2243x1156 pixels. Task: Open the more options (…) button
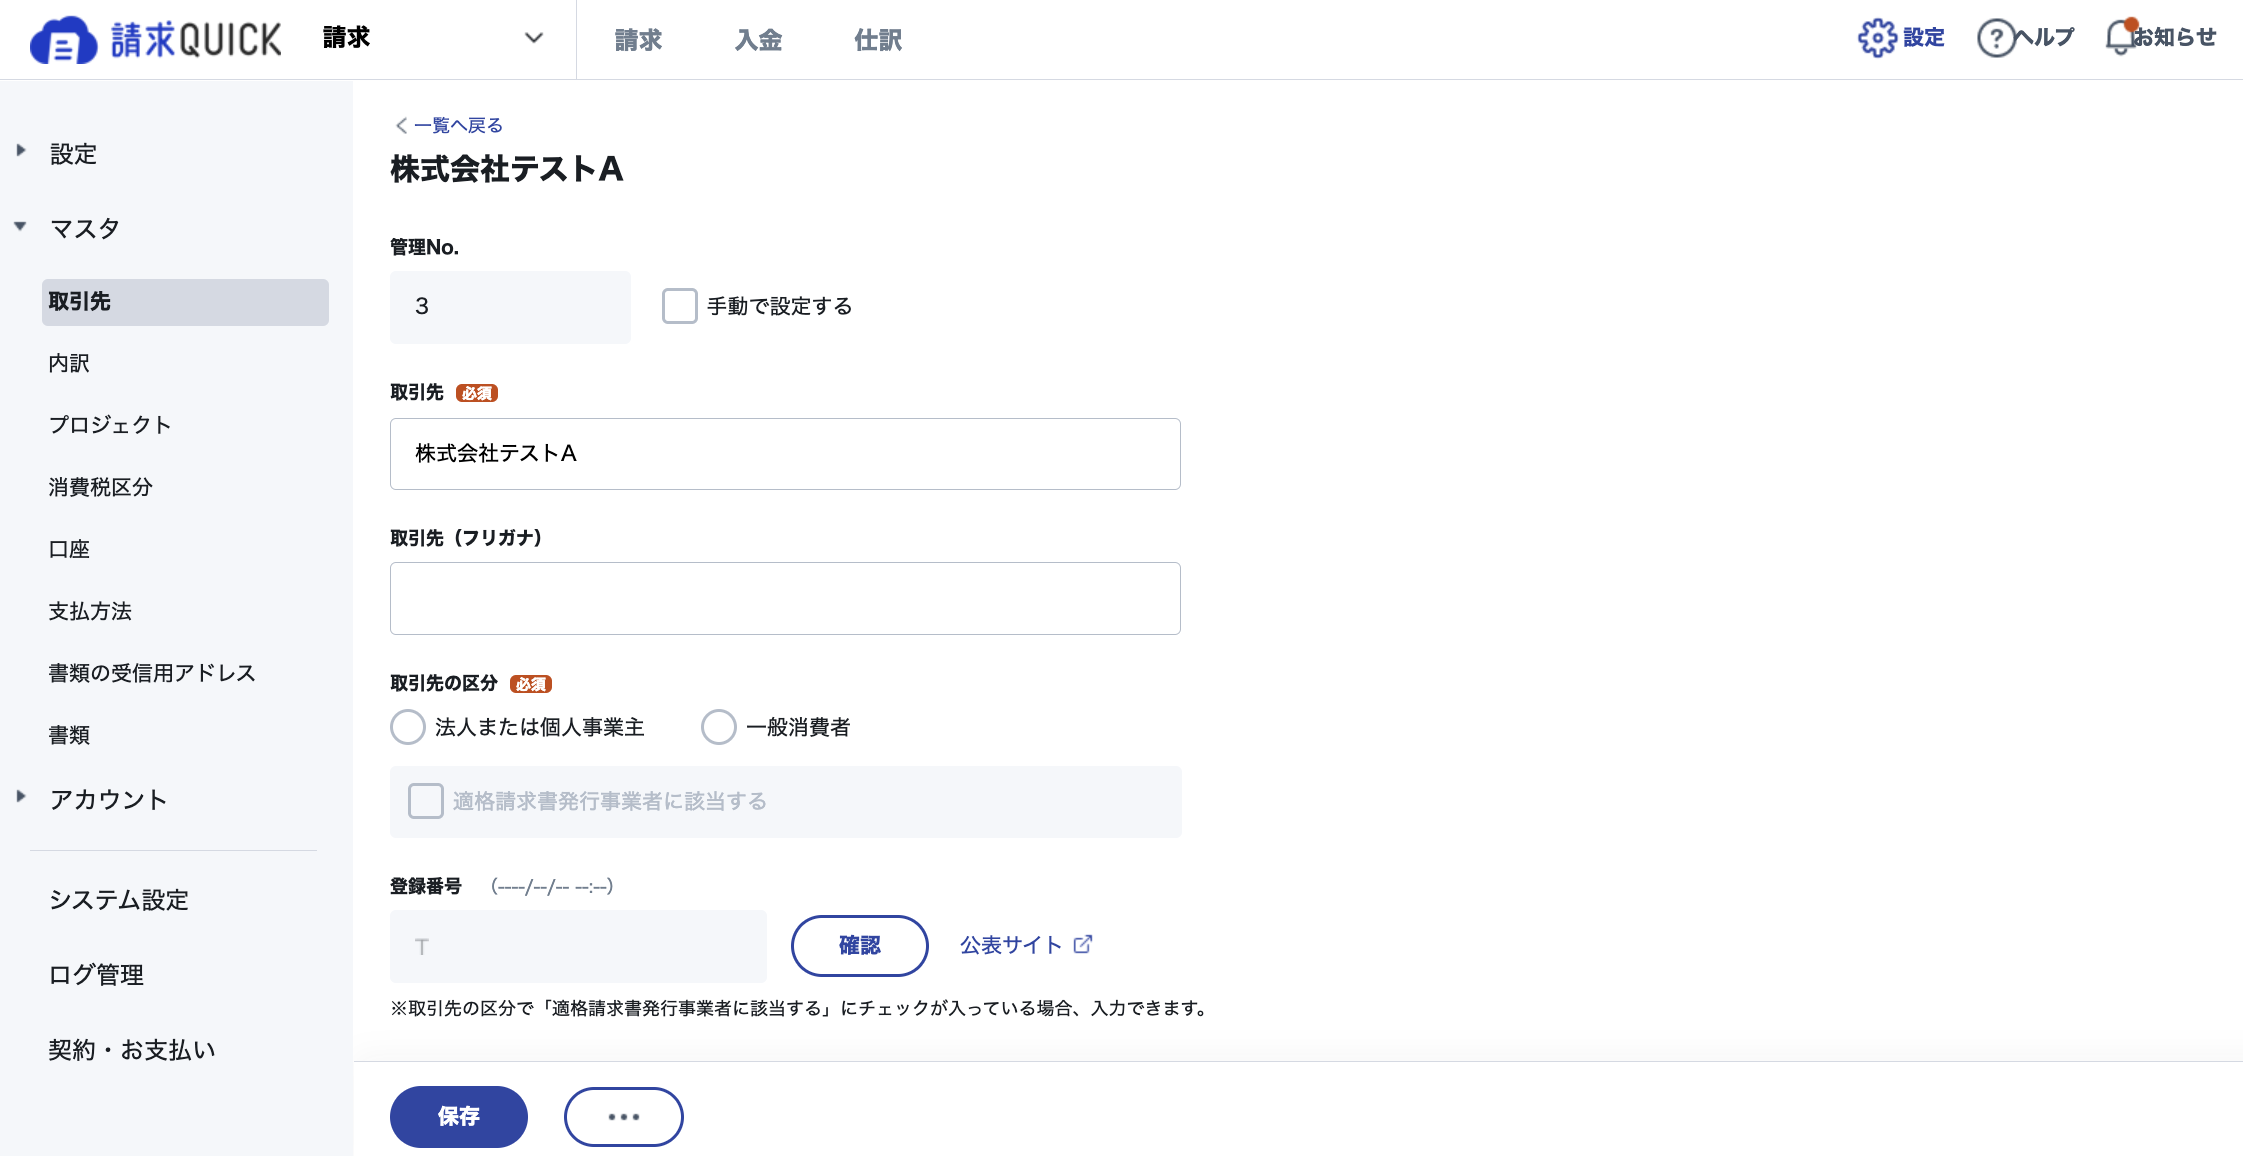(624, 1116)
